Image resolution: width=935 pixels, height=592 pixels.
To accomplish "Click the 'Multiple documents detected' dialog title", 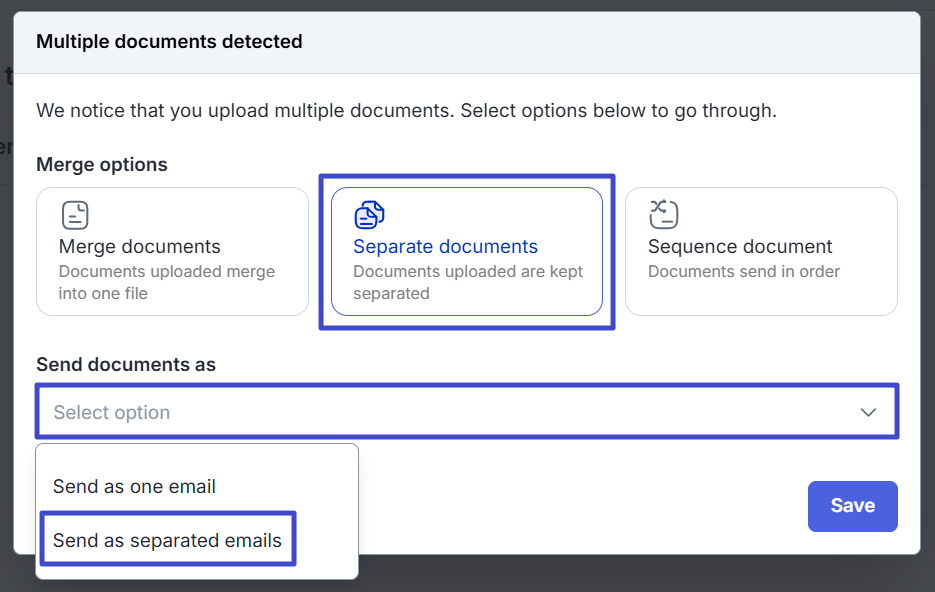I will tap(169, 42).
